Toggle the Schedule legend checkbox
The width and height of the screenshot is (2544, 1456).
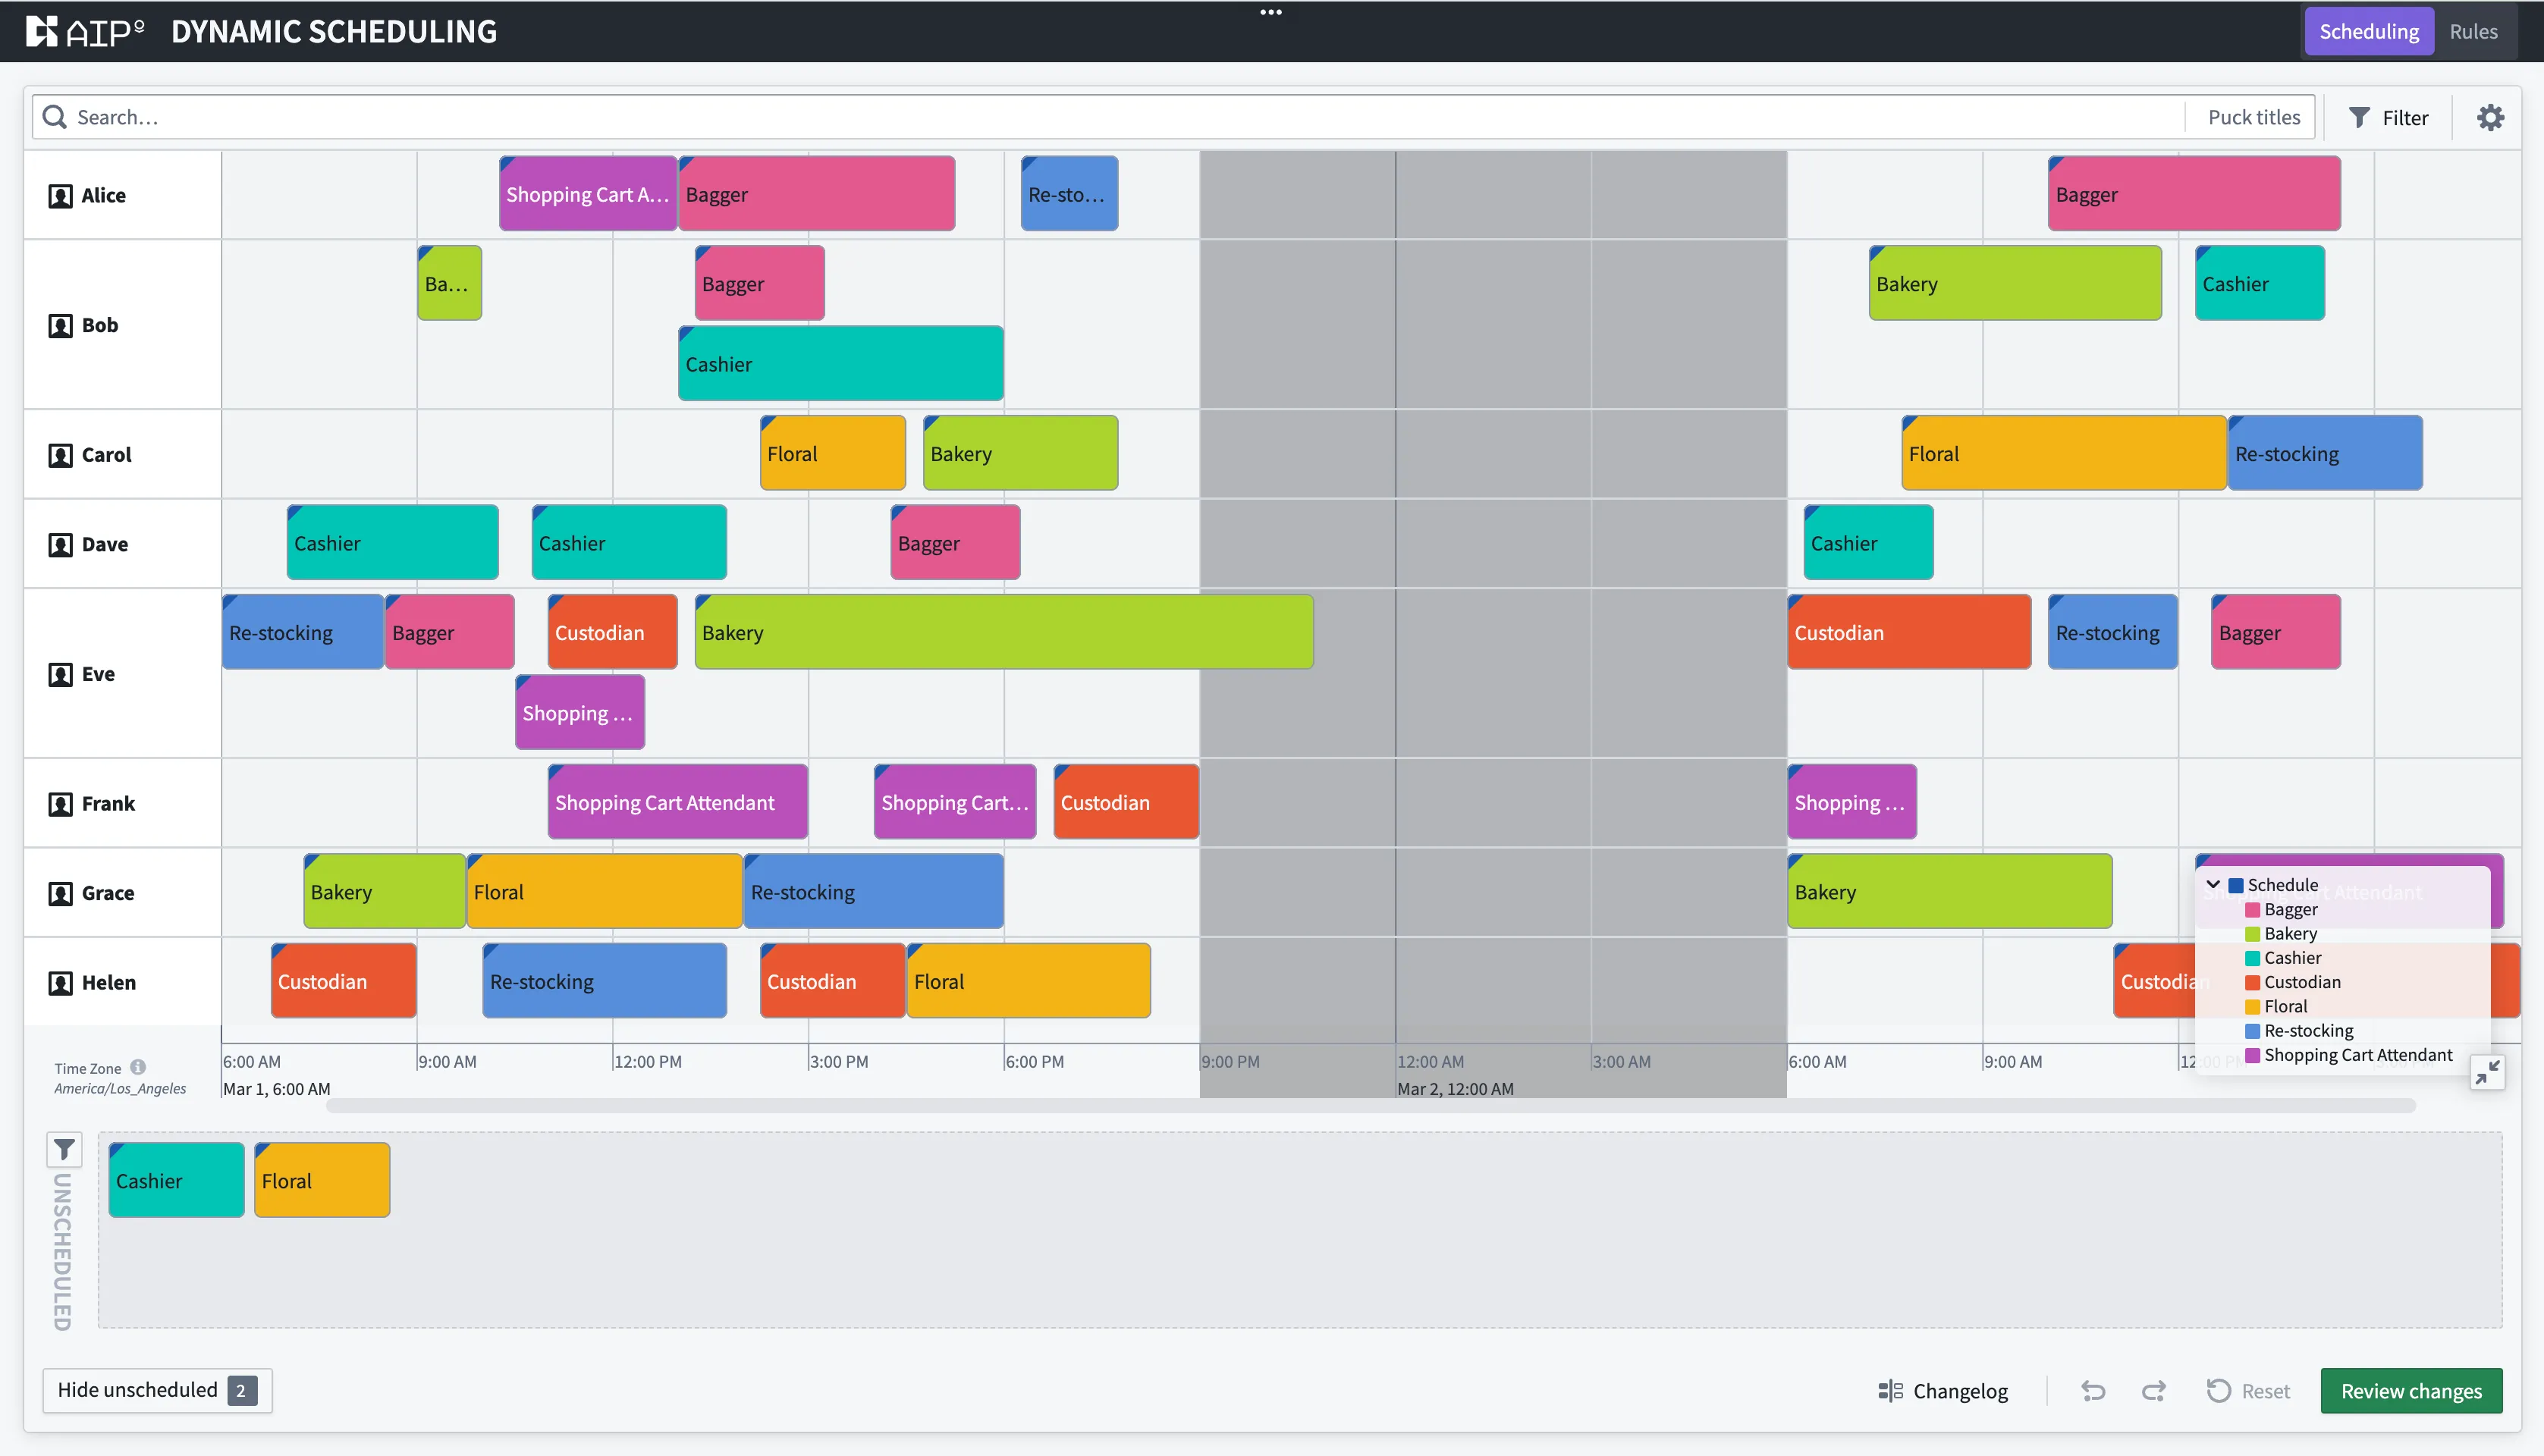(2235, 885)
